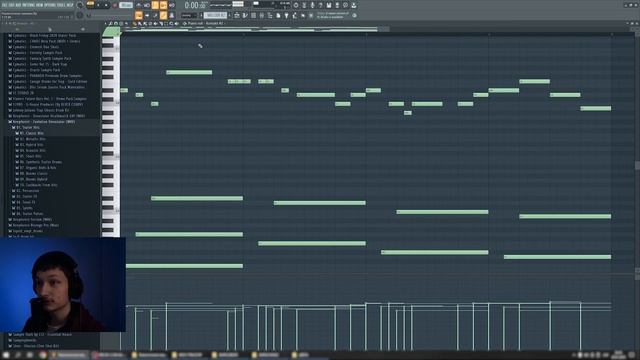Click the save project icon
Viewport: 640px width, 360px height.
[329, 5]
